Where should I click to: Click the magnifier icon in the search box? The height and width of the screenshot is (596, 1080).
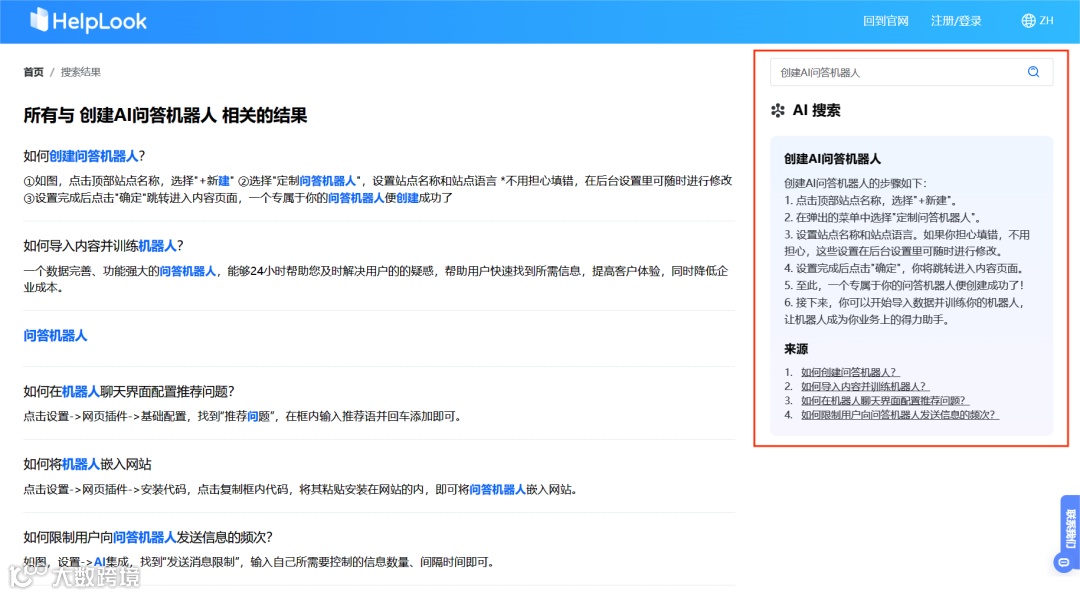(x=1033, y=71)
